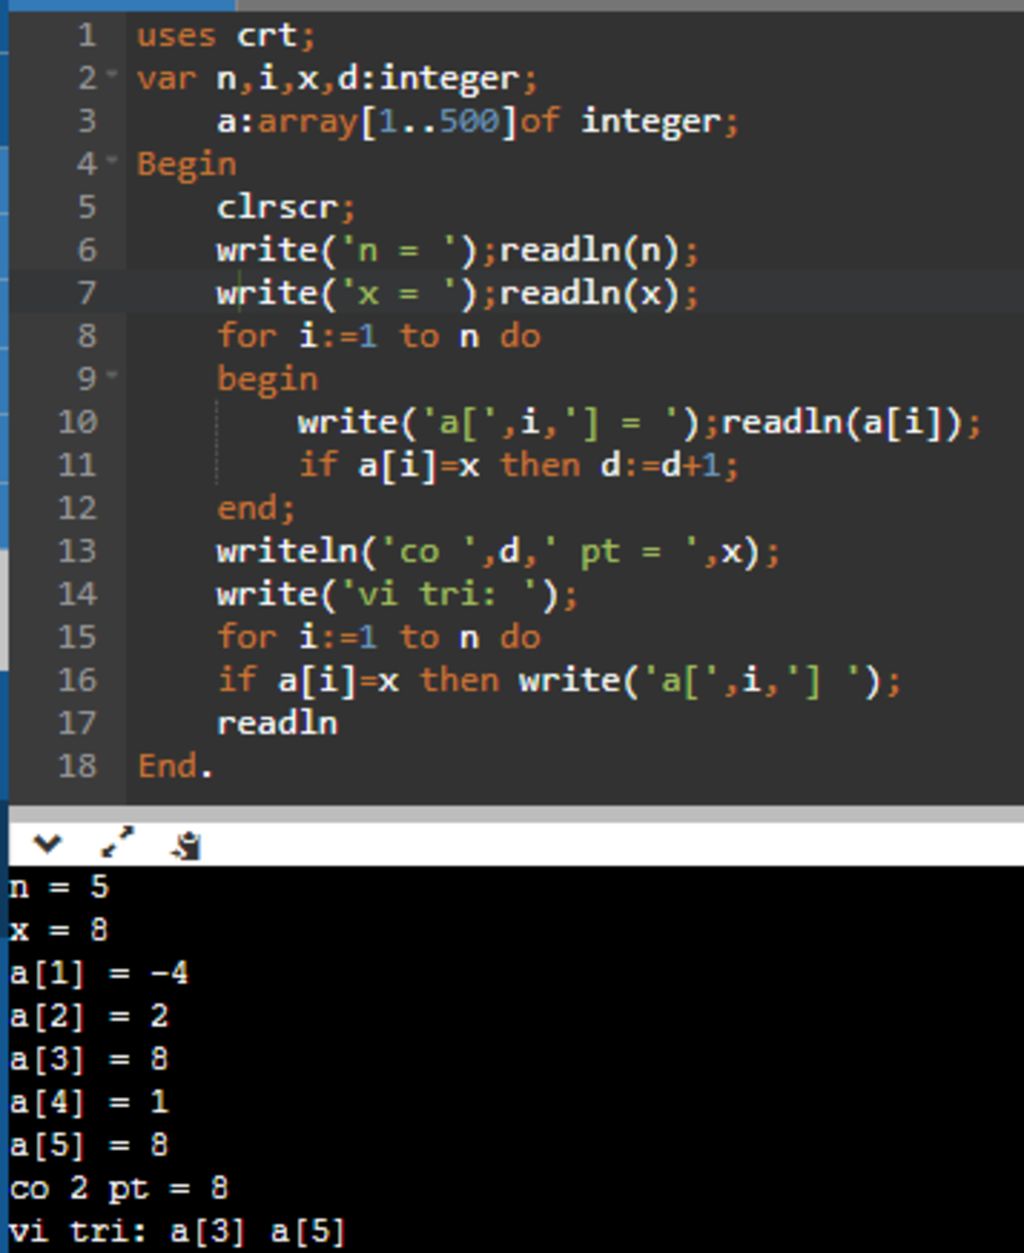Click console line 'a[4] = 1'
This screenshot has width=1024, height=1253.
coord(89,1102)
